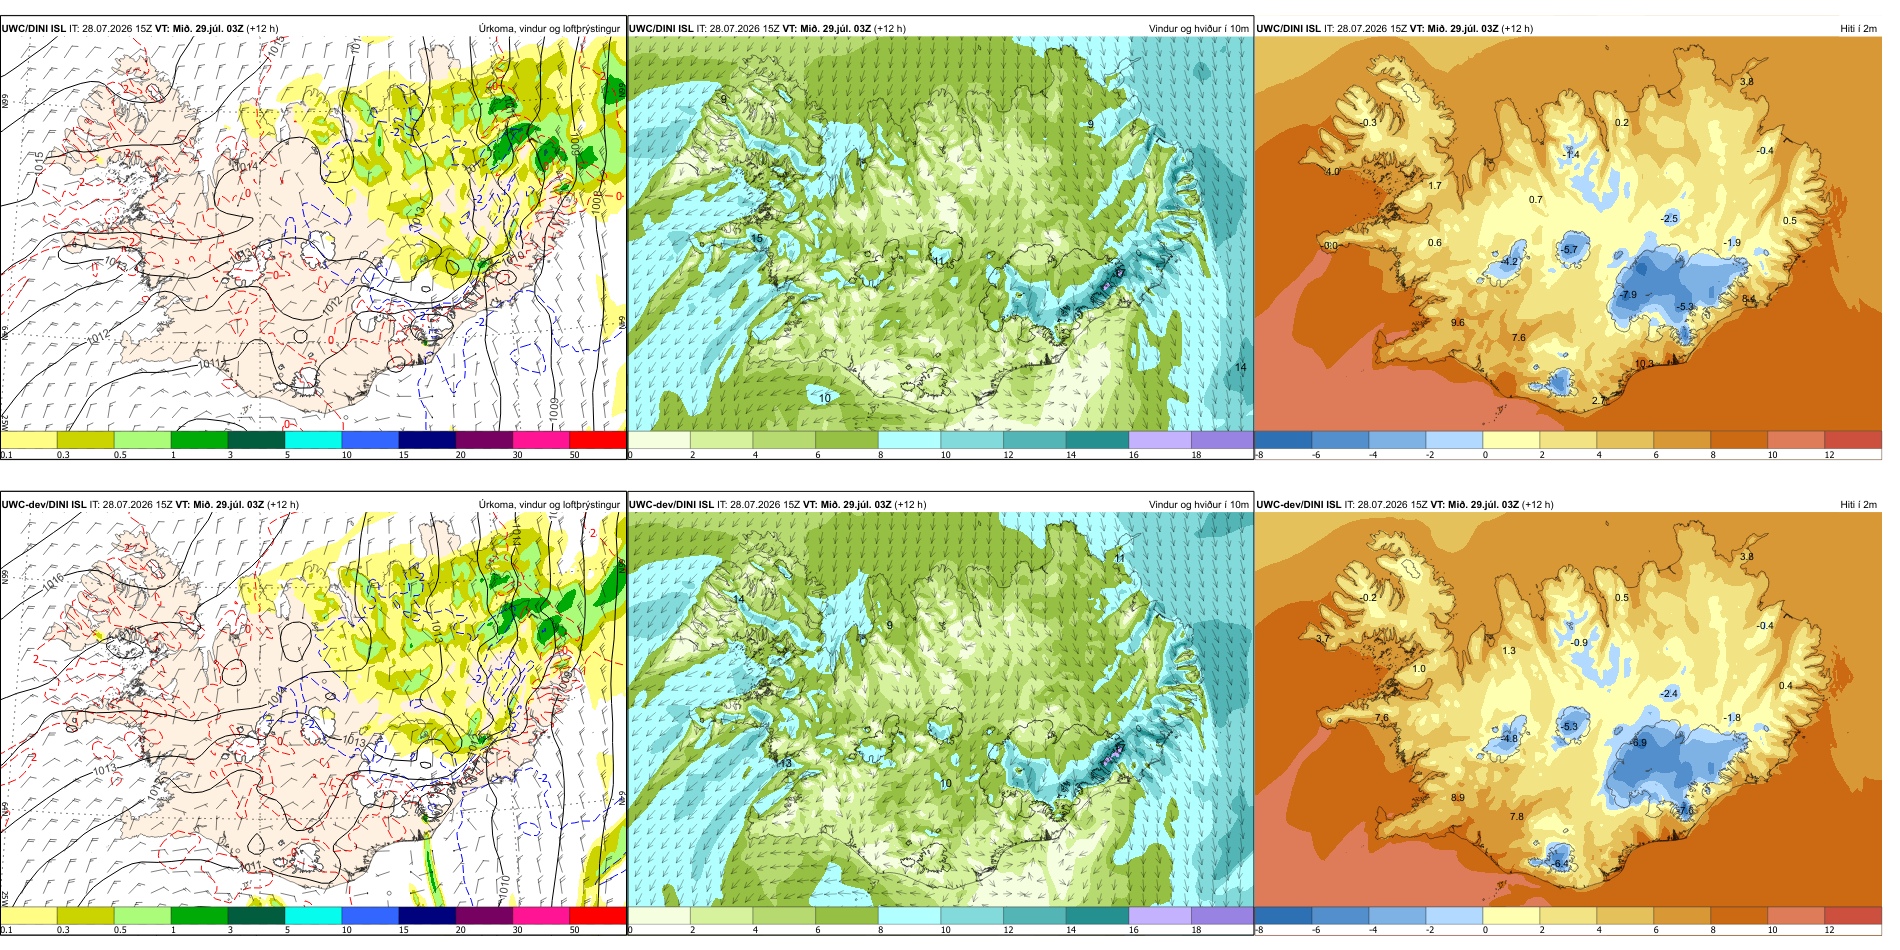This screenshot has width=1900, height=950.
Task: Click the magenta 30–50 swatch in UWC precipitation legend
Action: pos(541,439)
